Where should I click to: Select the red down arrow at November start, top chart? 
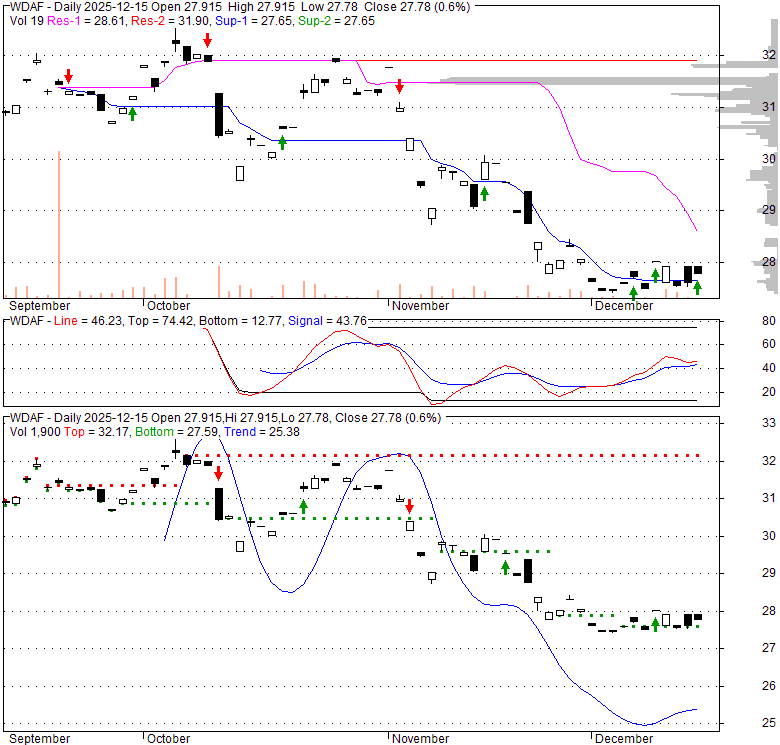pos(399,87)
